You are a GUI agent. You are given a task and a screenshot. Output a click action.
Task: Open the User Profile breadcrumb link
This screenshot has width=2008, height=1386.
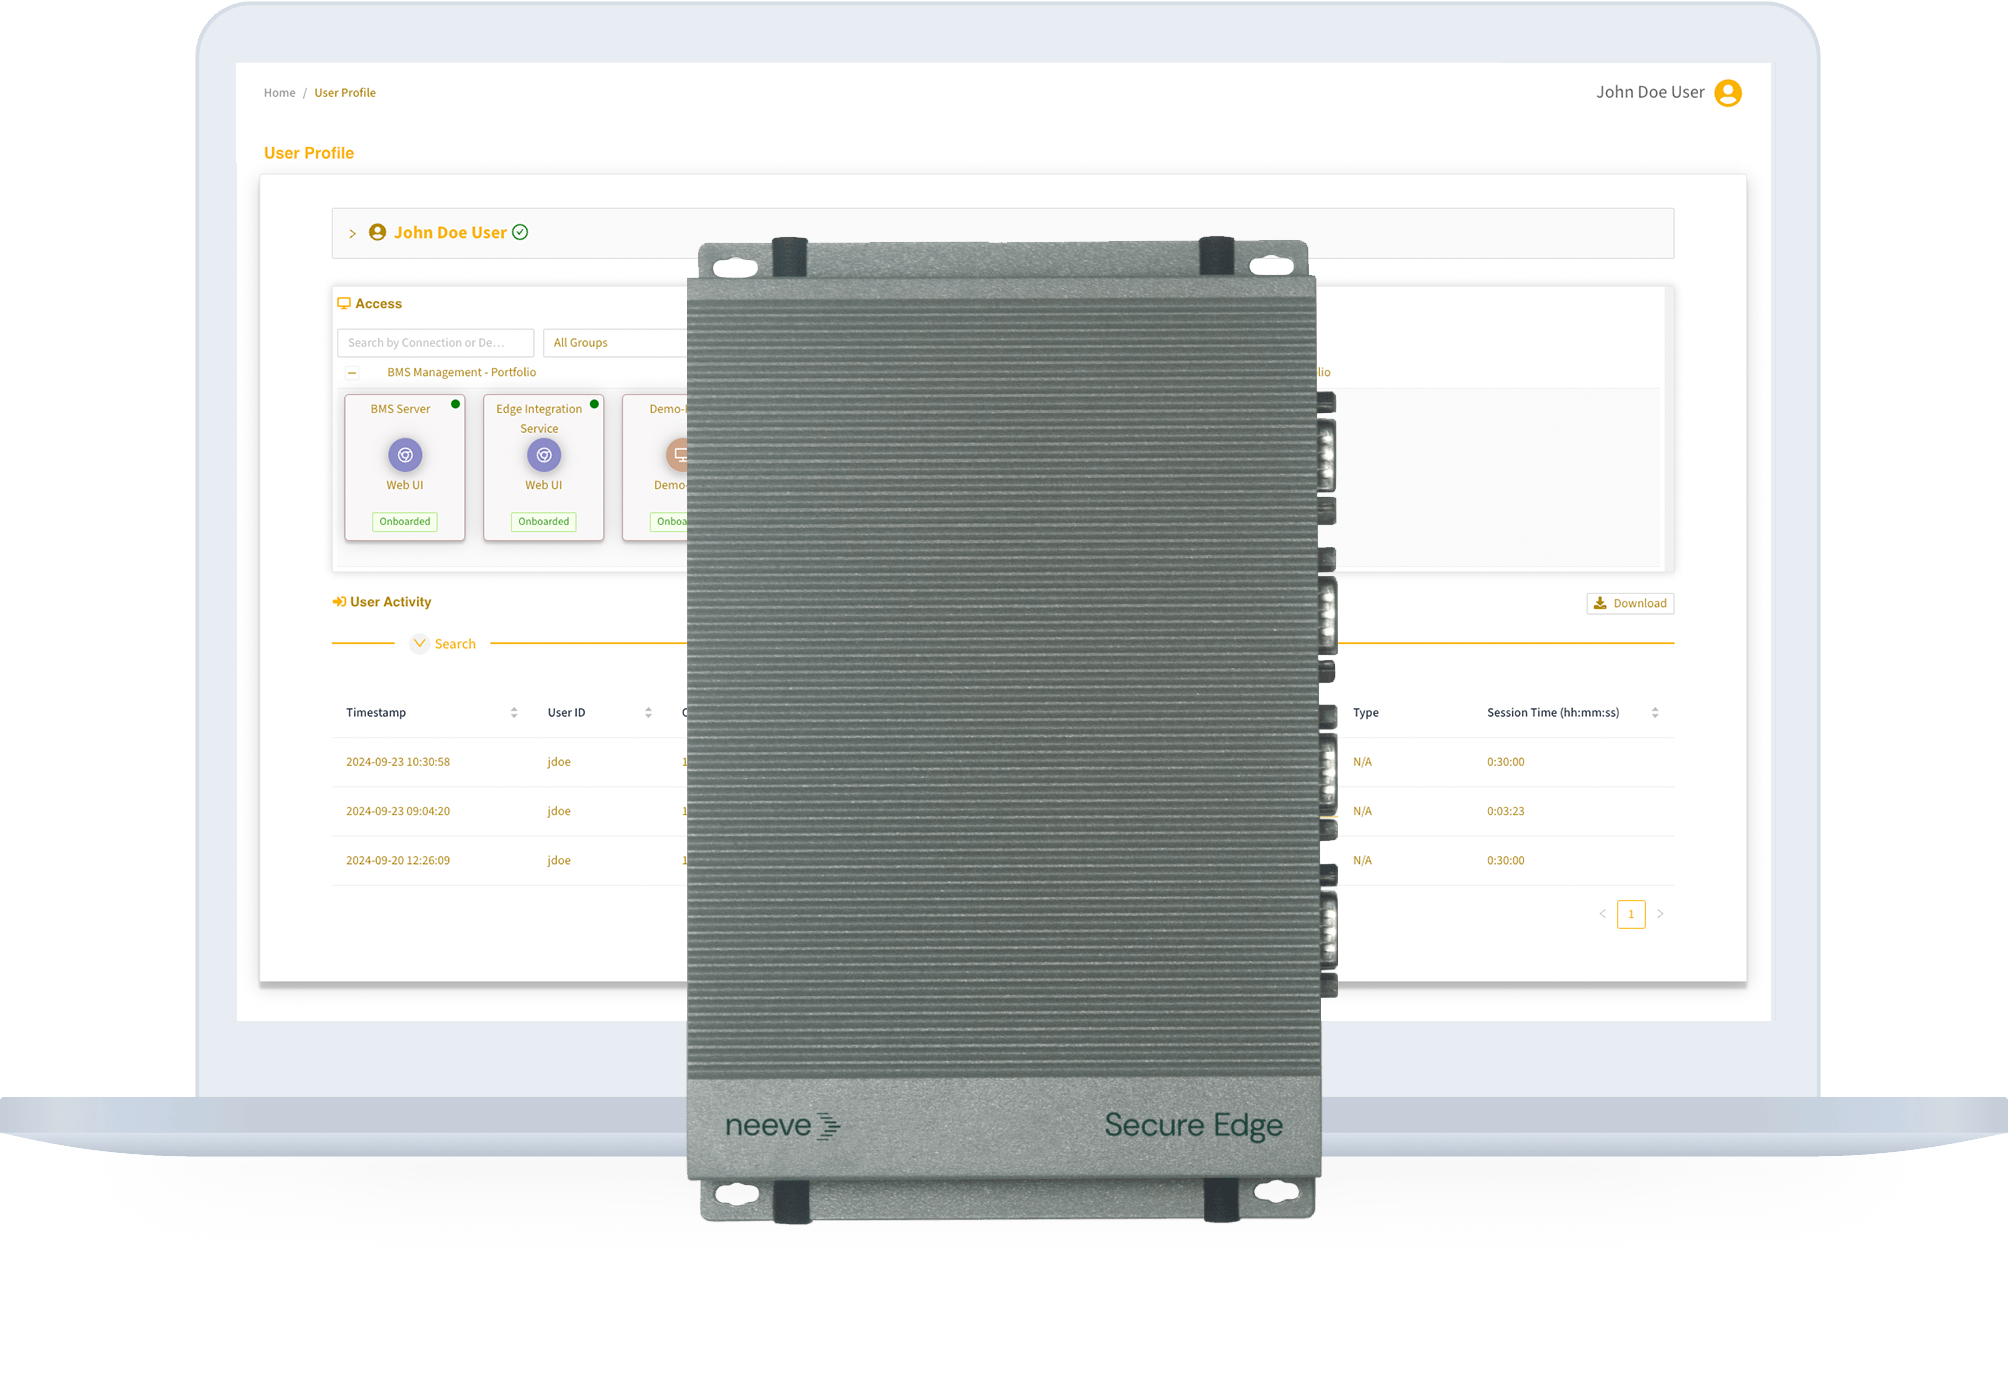[345, 93]
